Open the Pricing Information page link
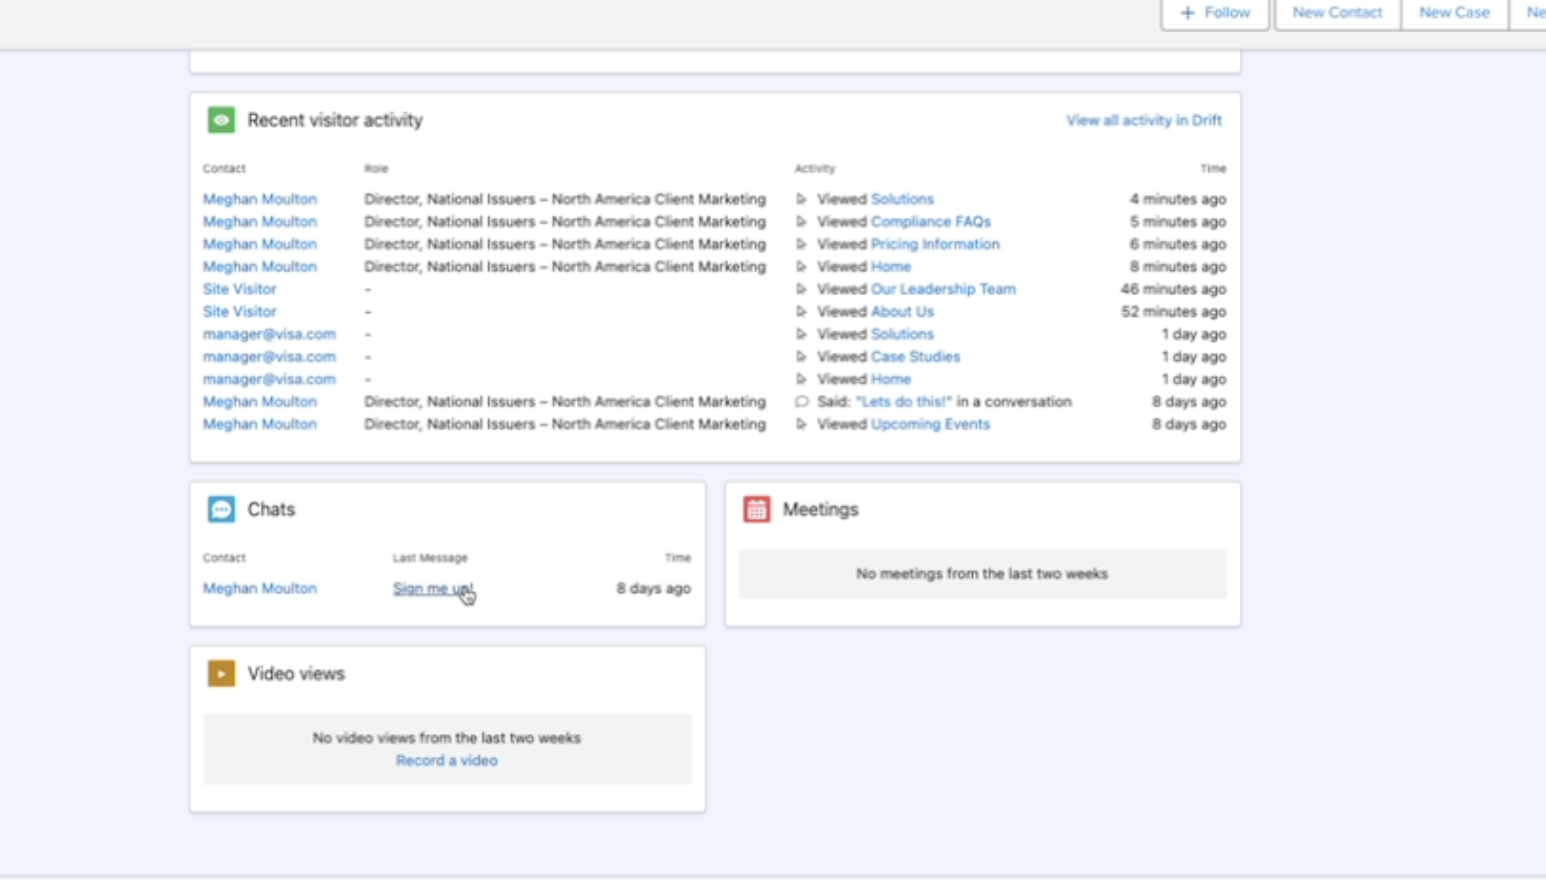The width and height of the screenshot is (1546, 886). [935, 244]
